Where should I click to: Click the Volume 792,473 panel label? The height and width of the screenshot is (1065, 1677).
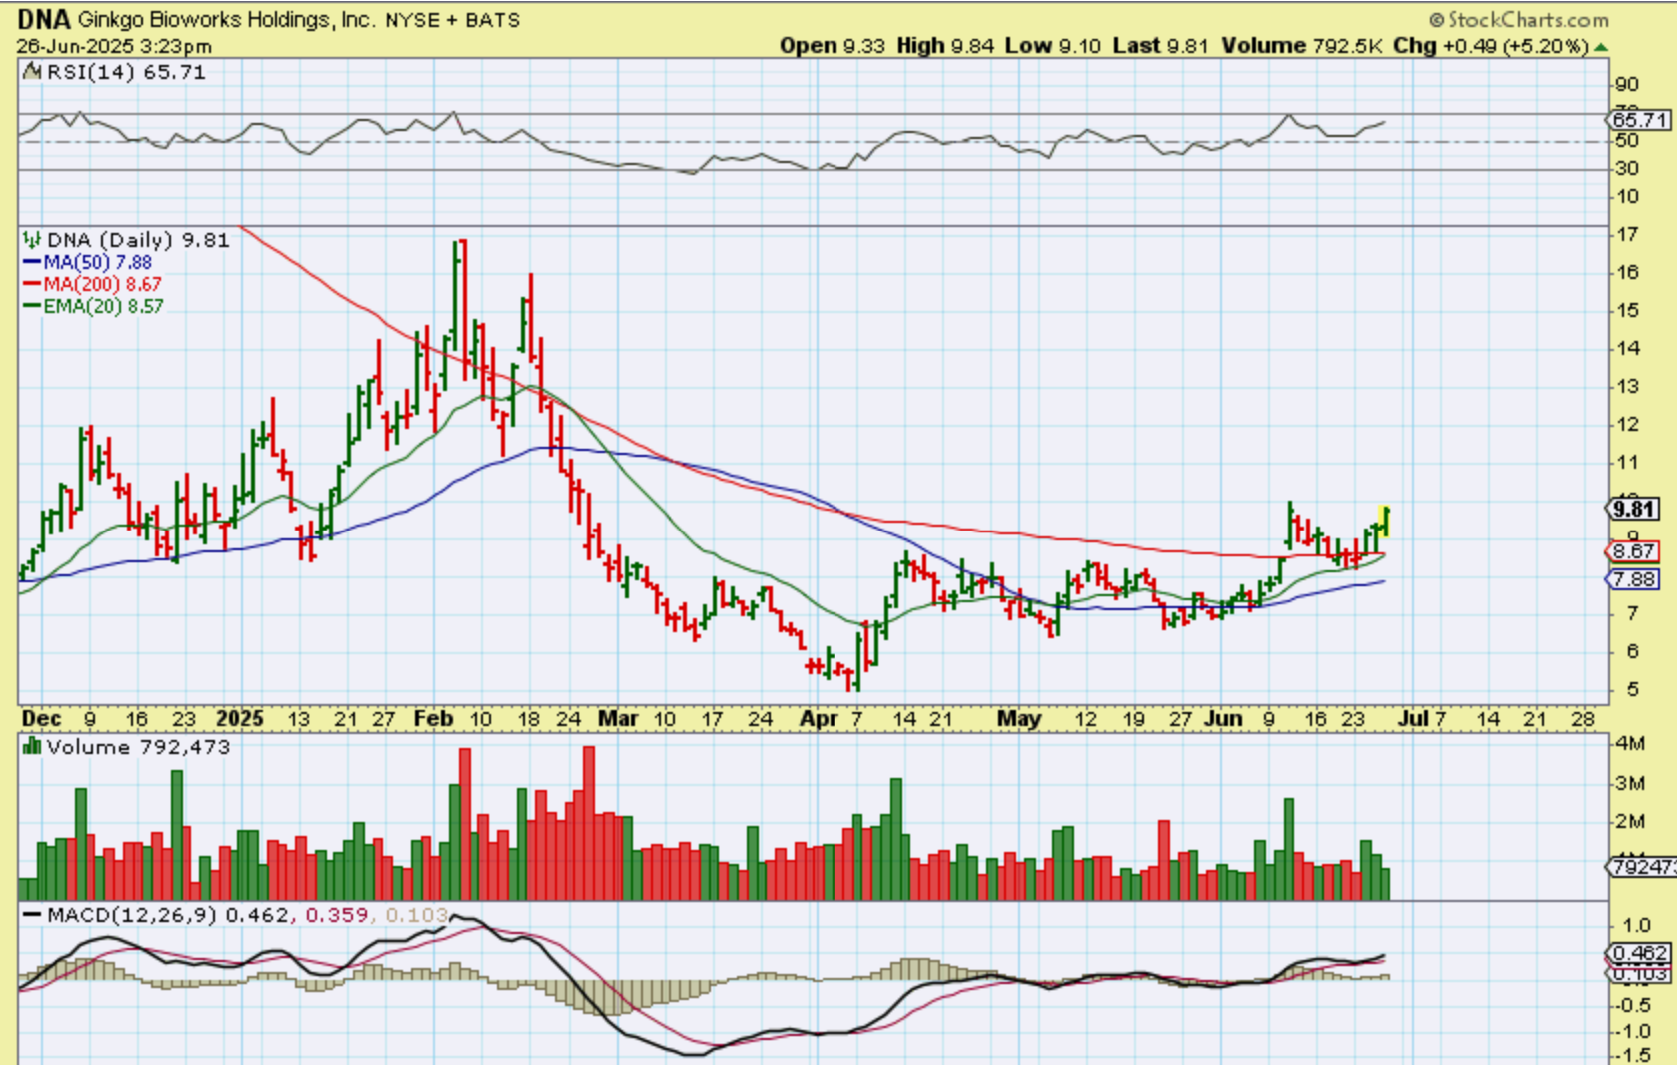coord(138,747)
